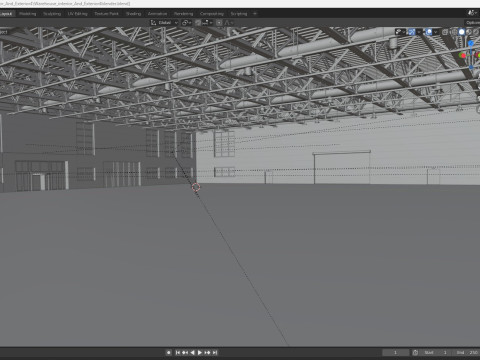Open the scene selector icon at top right

click(471, 13)
